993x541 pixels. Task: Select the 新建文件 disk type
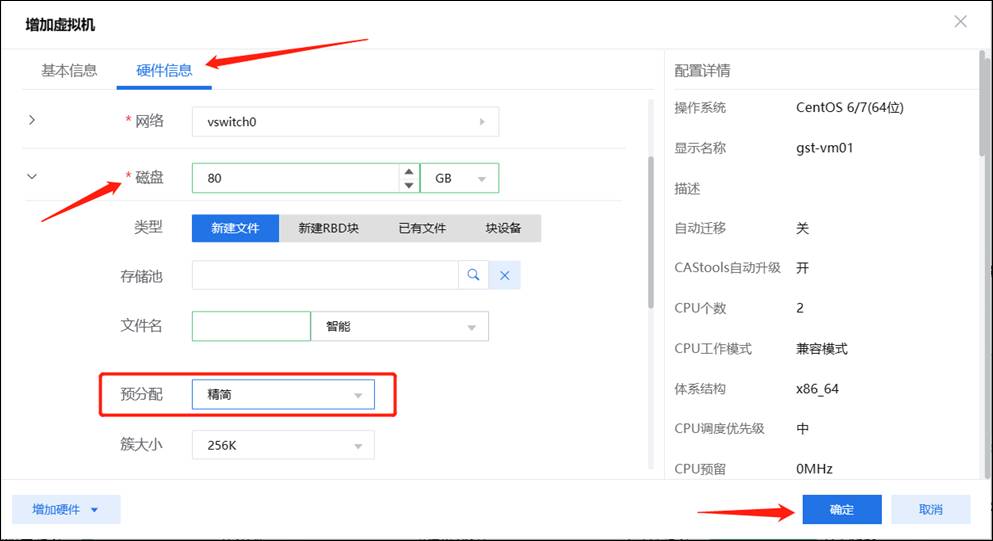pyautogui.click(x=235, y=228)
